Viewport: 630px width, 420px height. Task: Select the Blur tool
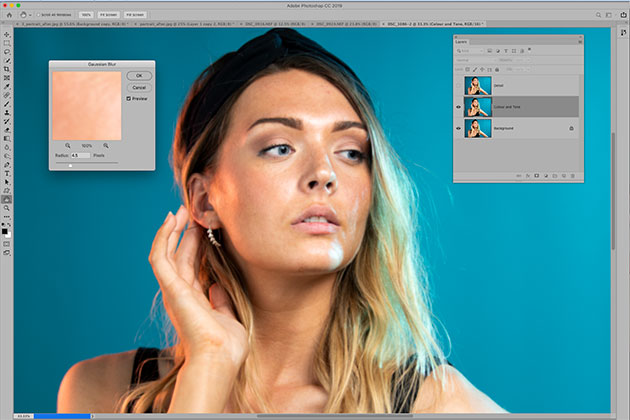pos(6,148)
